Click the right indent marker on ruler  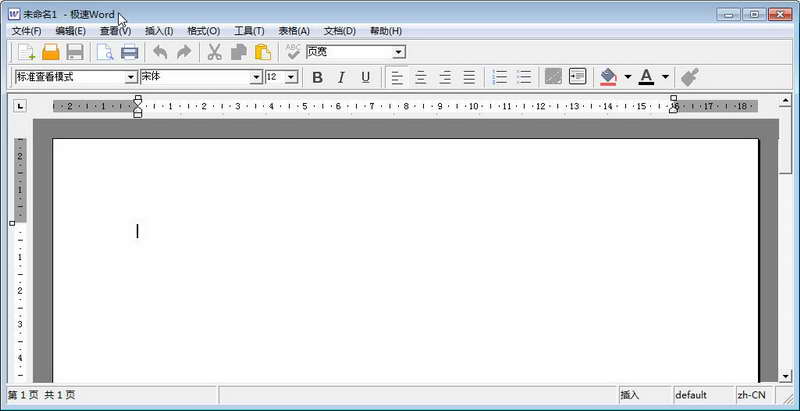[x=673, y=104]
